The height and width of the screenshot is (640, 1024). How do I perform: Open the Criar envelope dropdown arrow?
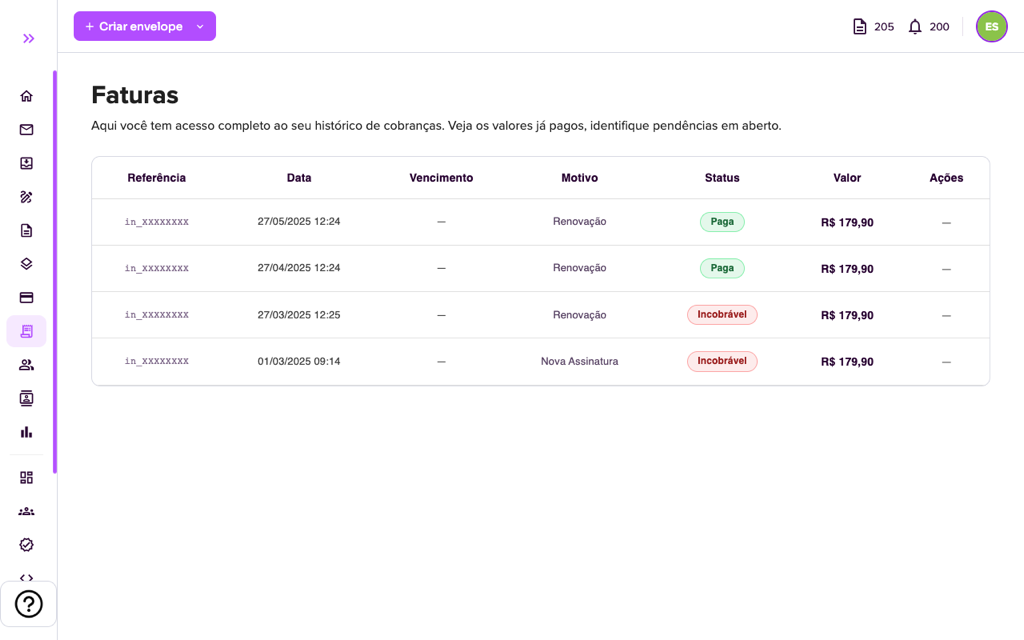click(200, 27)
